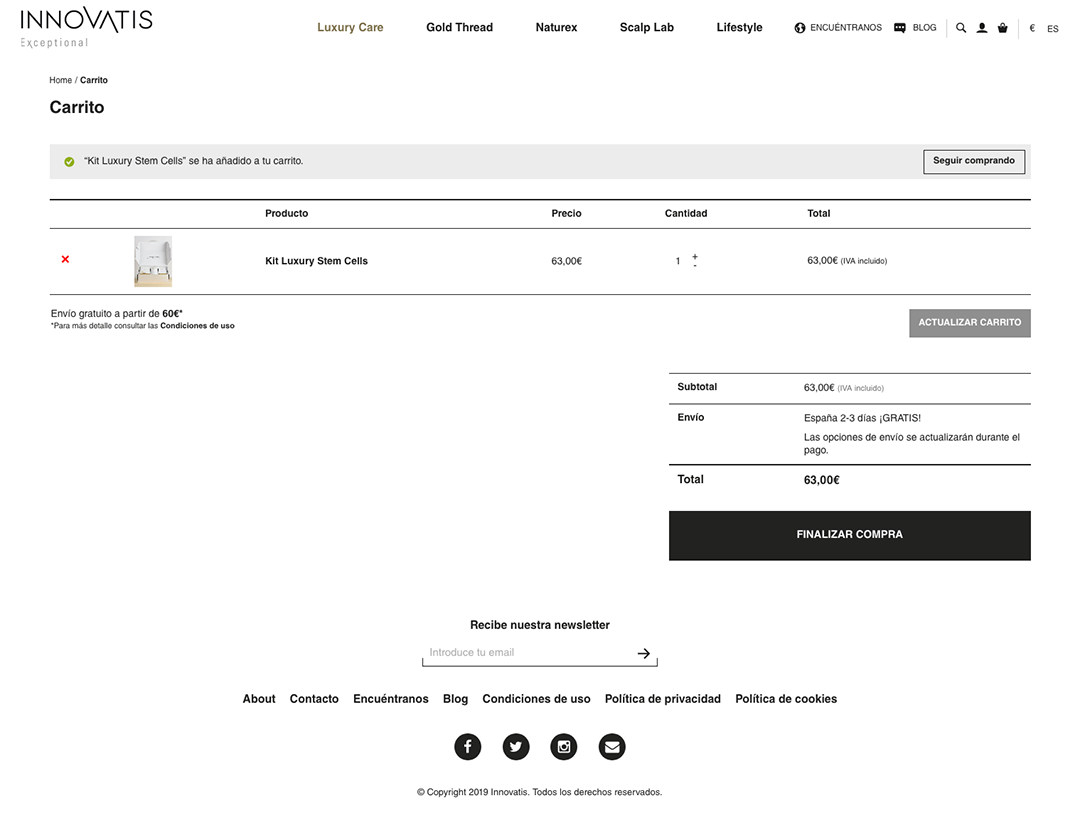Open the Luxury Care menu

click(x=350, y=28)
